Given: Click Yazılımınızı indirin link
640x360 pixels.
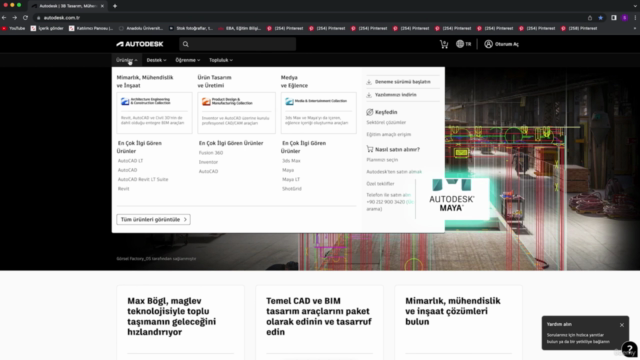Looking at the screenshot, I should pyautogui.click(x=396, y=95).
